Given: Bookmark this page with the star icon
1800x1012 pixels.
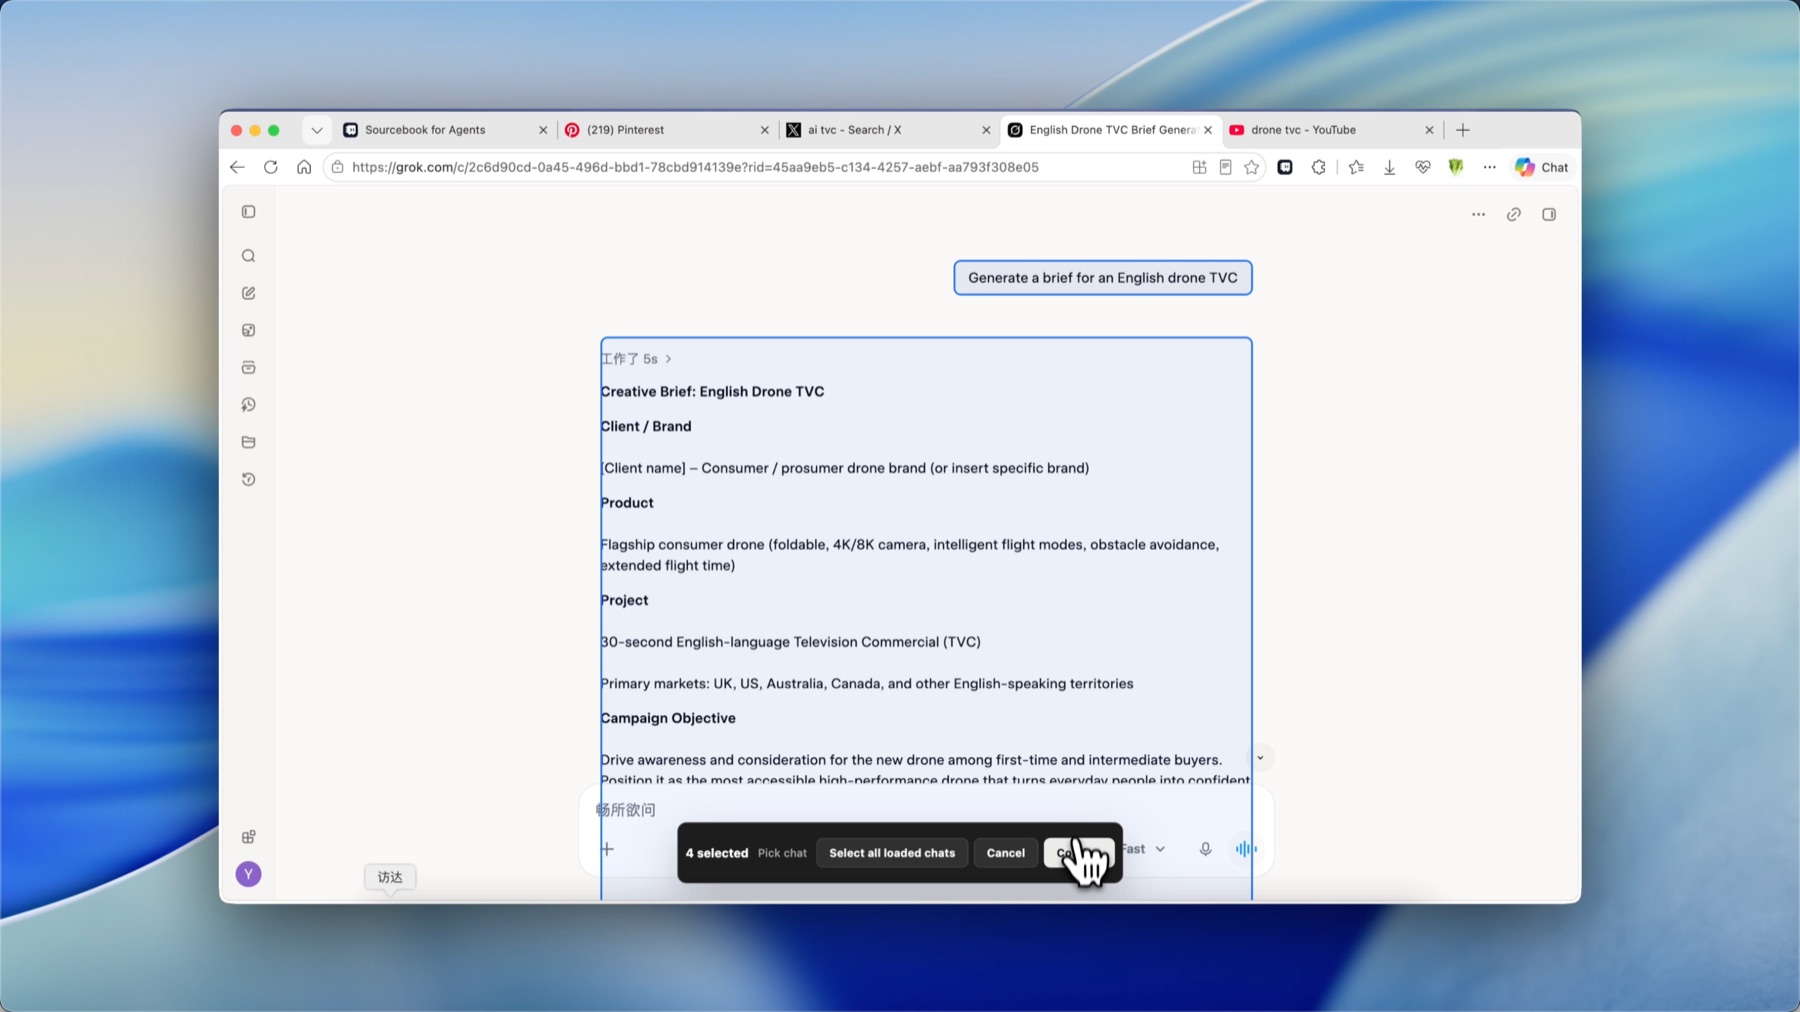Looking at the screenshot, I should click(x=1252, y=167).
